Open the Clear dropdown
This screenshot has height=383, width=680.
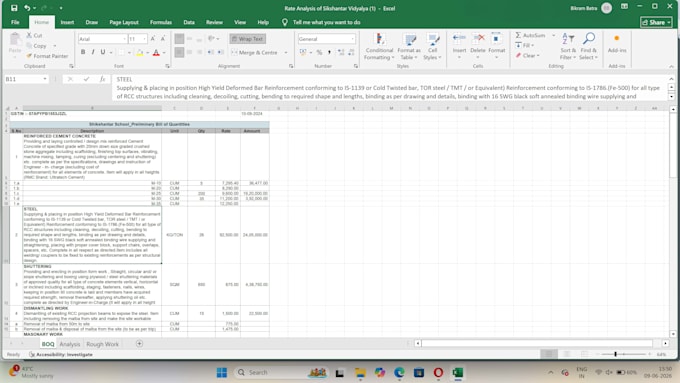(x=528, y=56)
